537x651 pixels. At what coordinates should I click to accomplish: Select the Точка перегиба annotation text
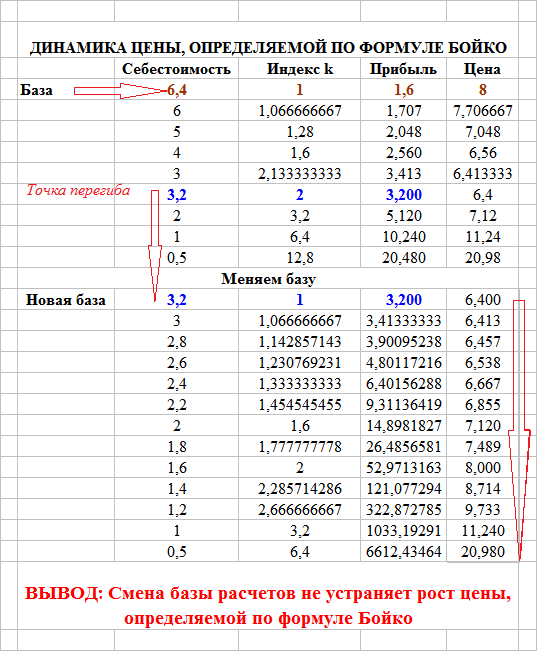click(78, 190)
